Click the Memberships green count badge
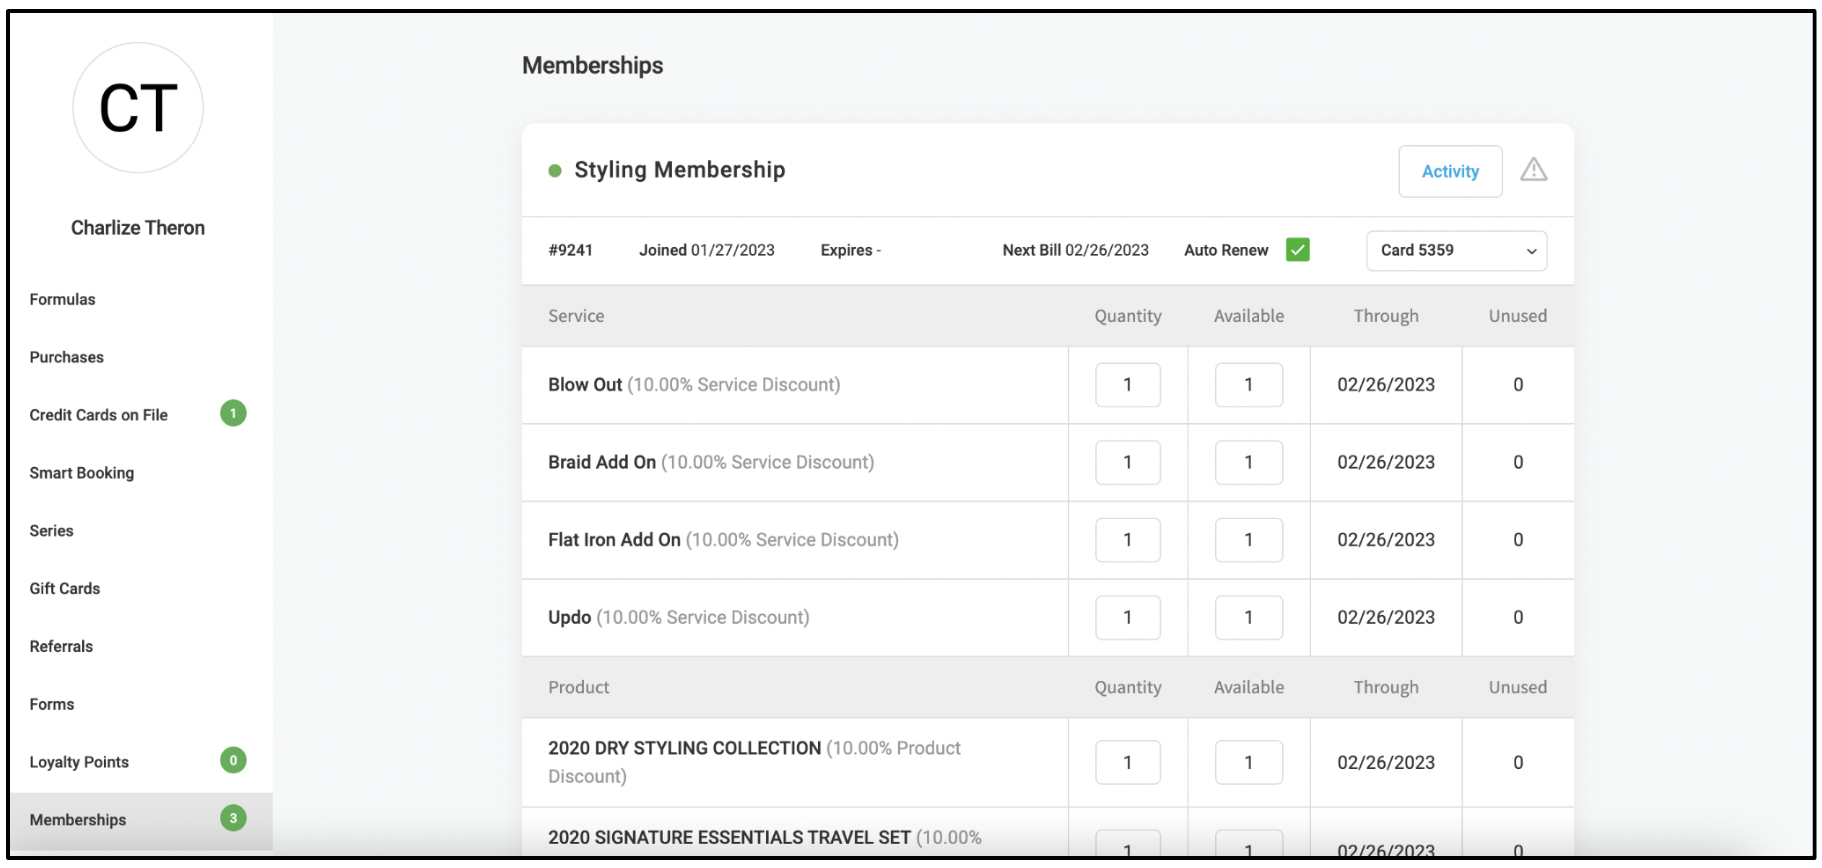The width and height of the screenshot is (1822, 868). pyautogui.click(x=233, y=818)
